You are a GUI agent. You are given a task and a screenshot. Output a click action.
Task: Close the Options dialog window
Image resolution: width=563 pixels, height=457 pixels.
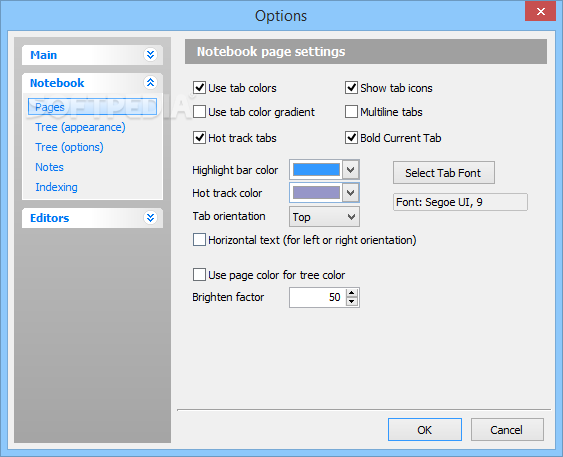(x=540, y=11)
